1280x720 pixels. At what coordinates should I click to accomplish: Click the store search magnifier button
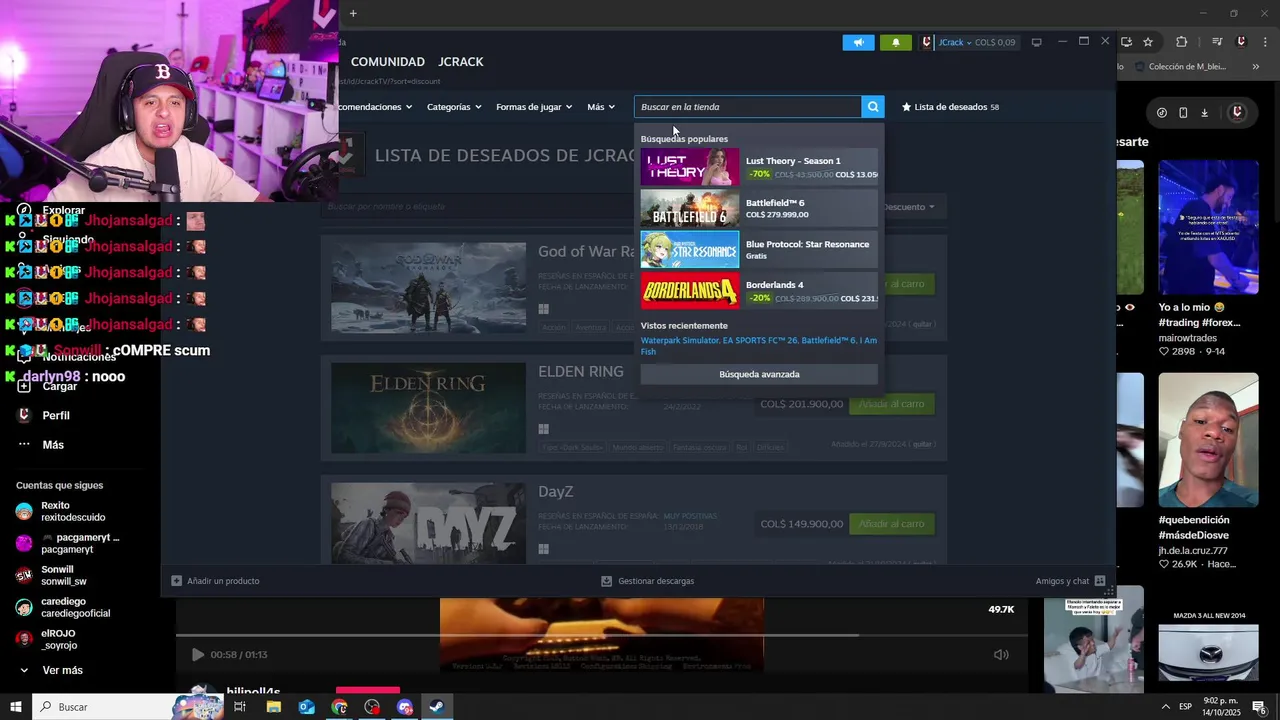(873, 107)
